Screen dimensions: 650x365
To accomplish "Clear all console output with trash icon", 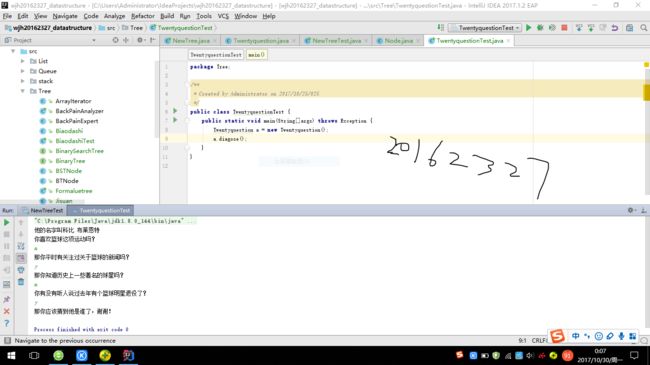I will click(x=21, y=282).
